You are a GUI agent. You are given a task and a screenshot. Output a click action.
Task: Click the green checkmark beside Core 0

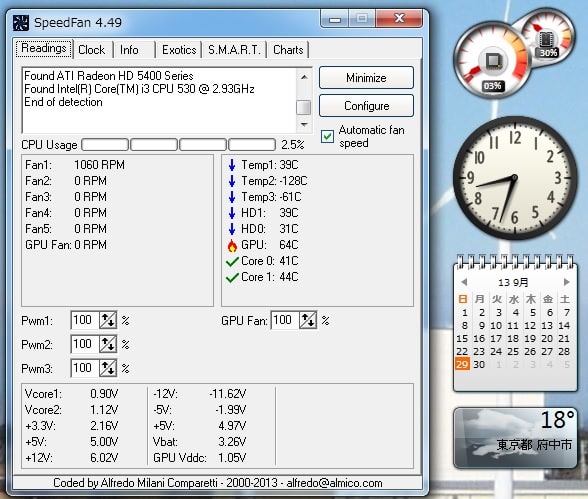click(x=232, y=261)
